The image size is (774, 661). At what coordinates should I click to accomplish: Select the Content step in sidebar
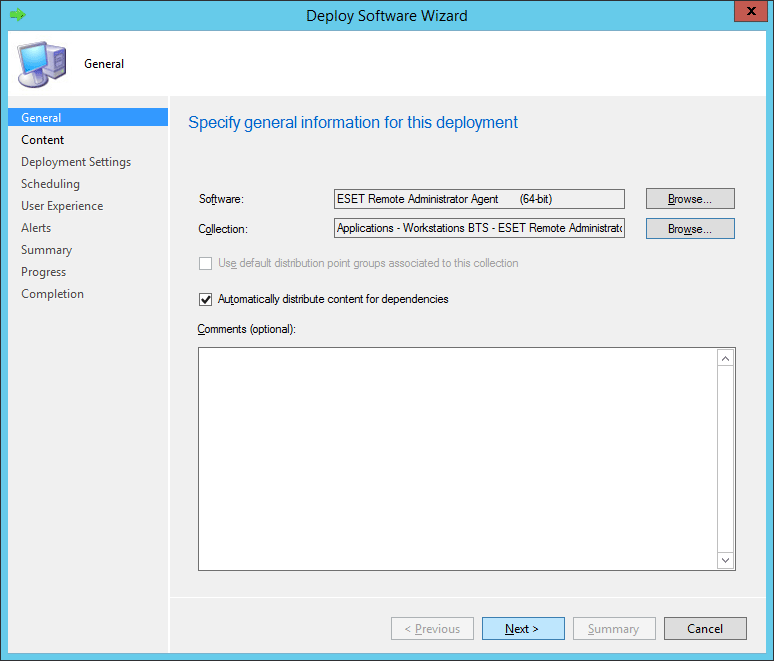(x=43, y=140)
